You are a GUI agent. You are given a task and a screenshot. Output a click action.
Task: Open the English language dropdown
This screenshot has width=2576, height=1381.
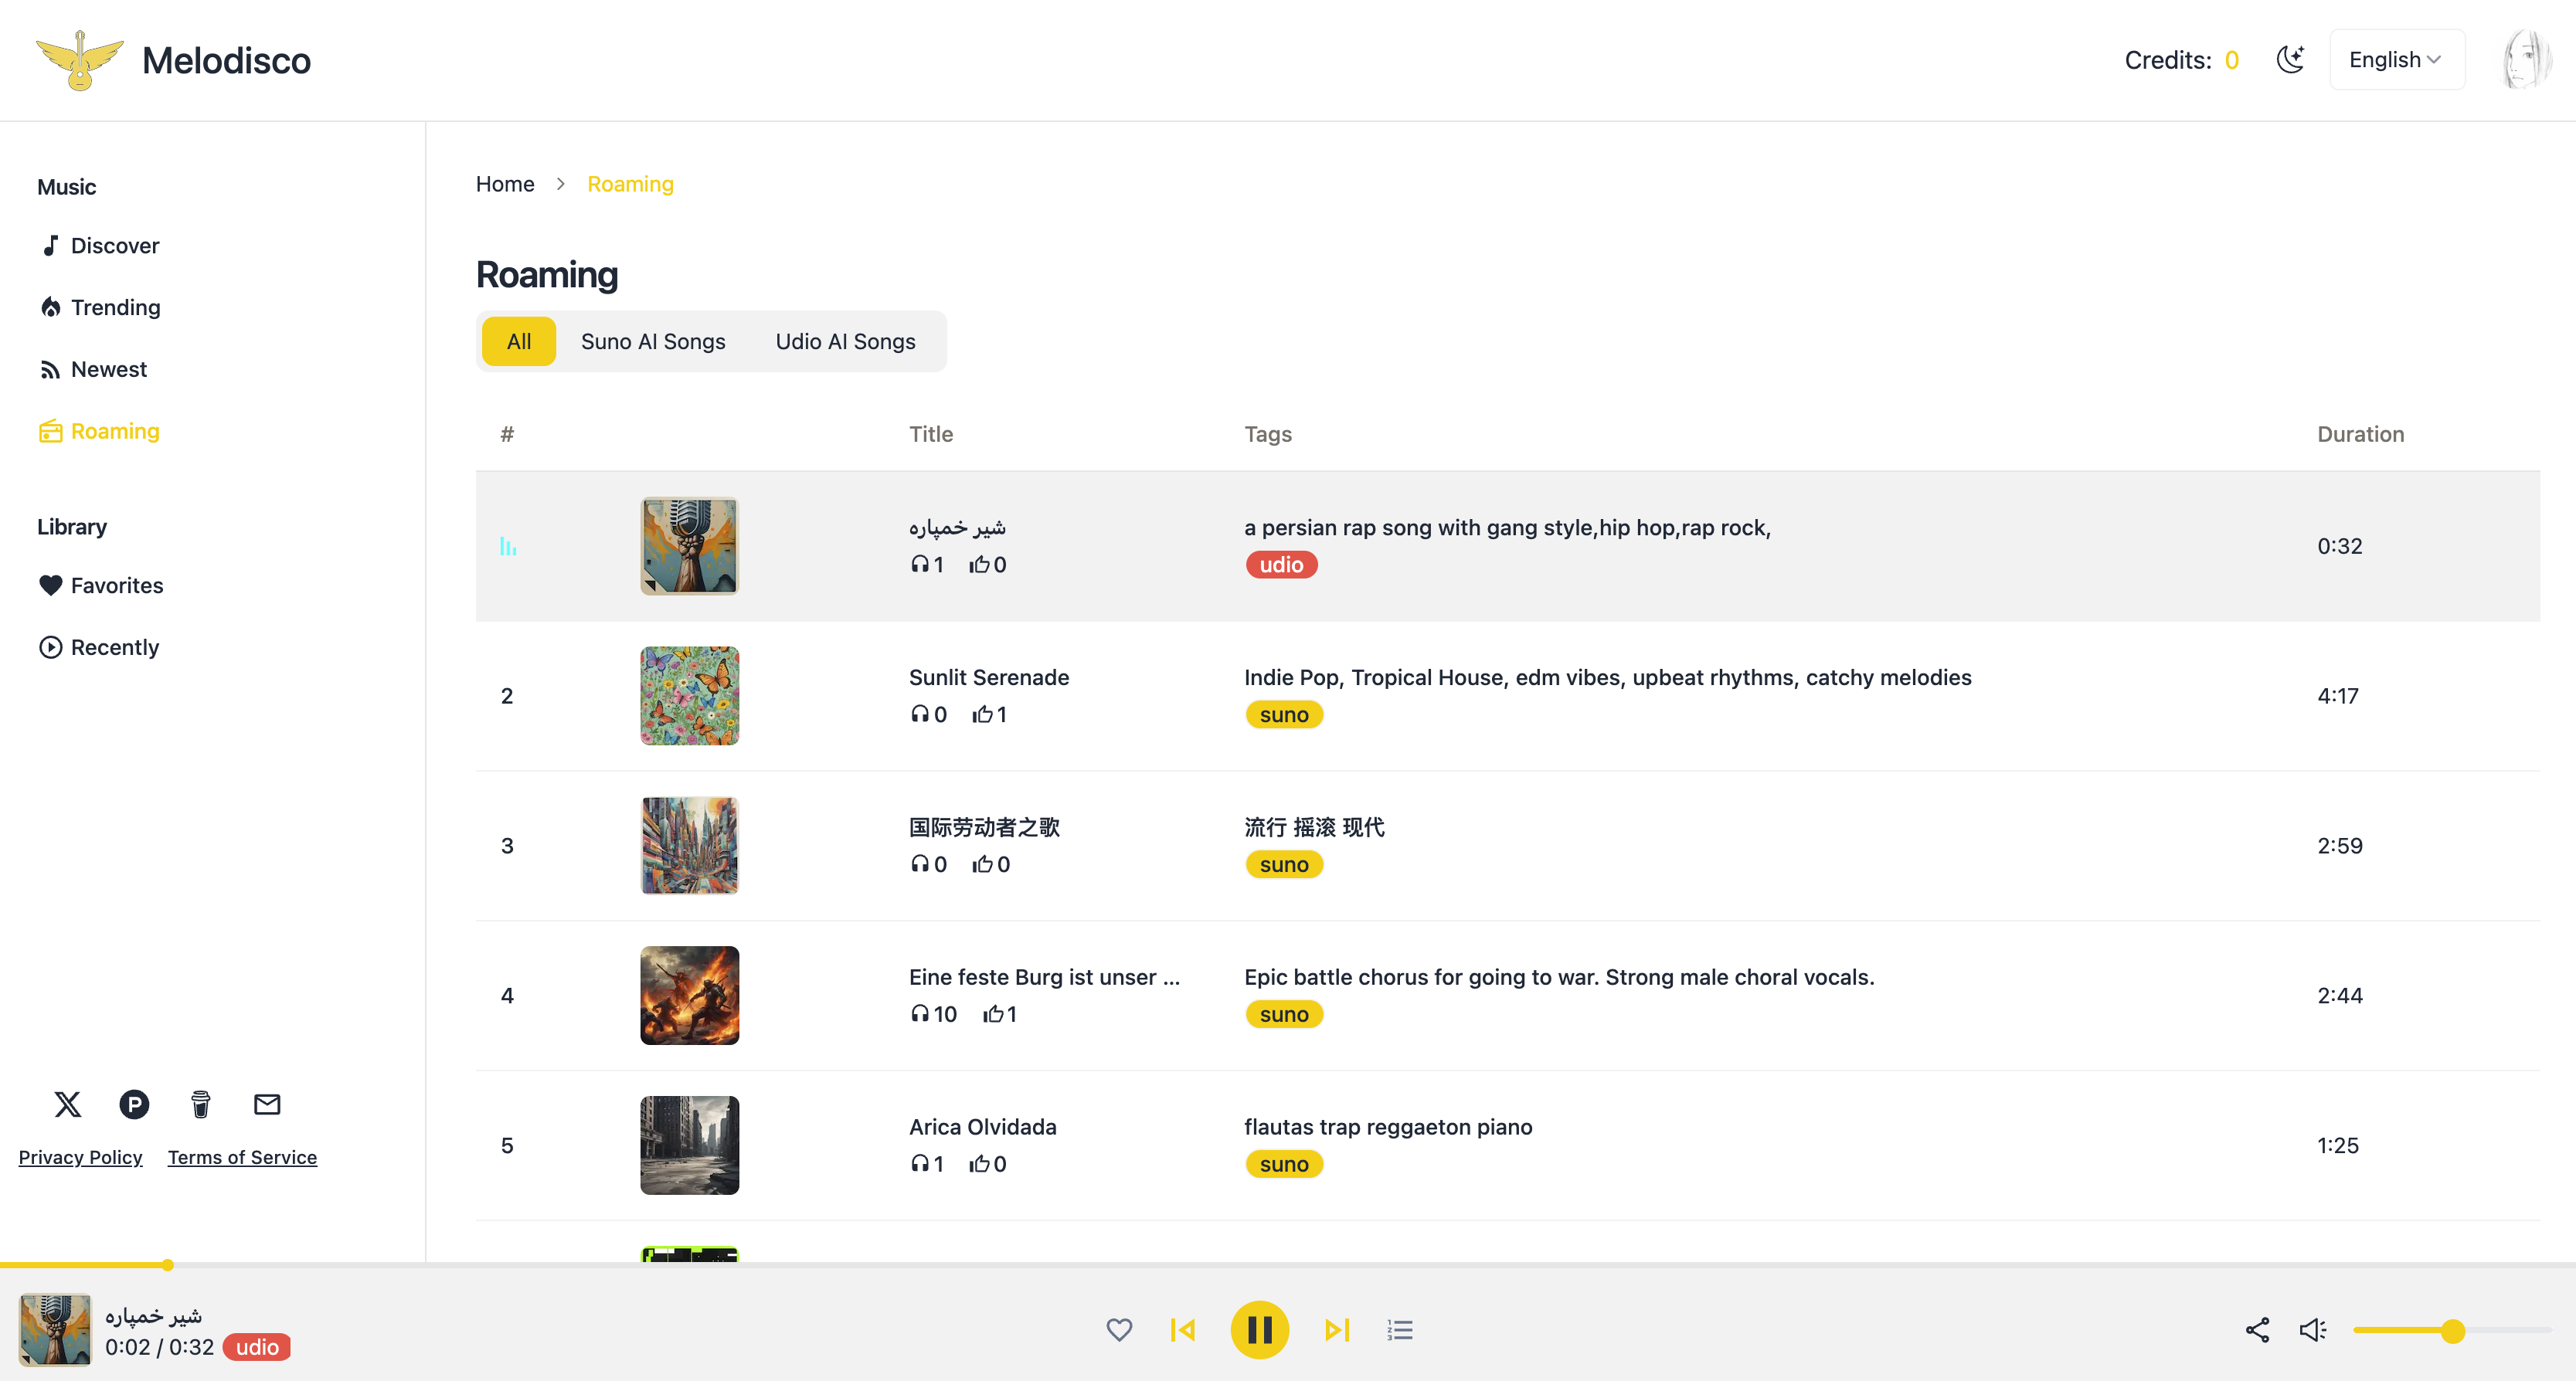[2396, 60]
